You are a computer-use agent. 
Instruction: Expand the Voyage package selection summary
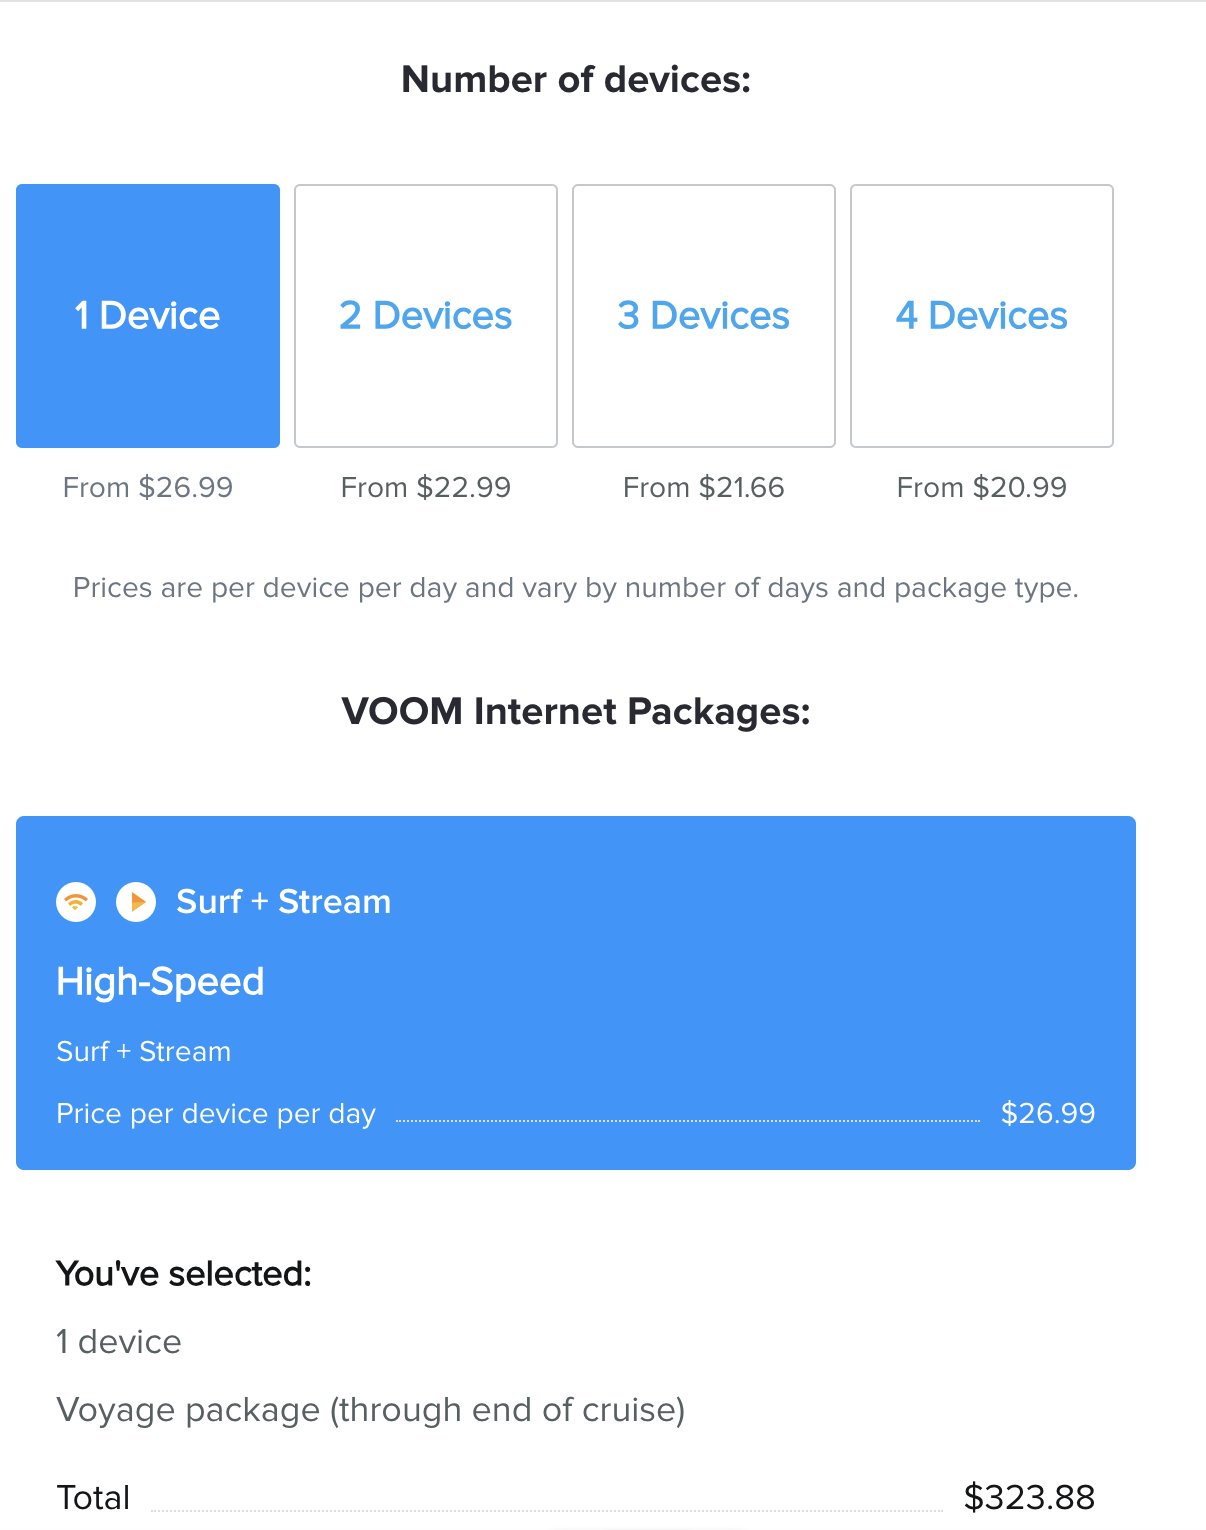click(371, 1409)
